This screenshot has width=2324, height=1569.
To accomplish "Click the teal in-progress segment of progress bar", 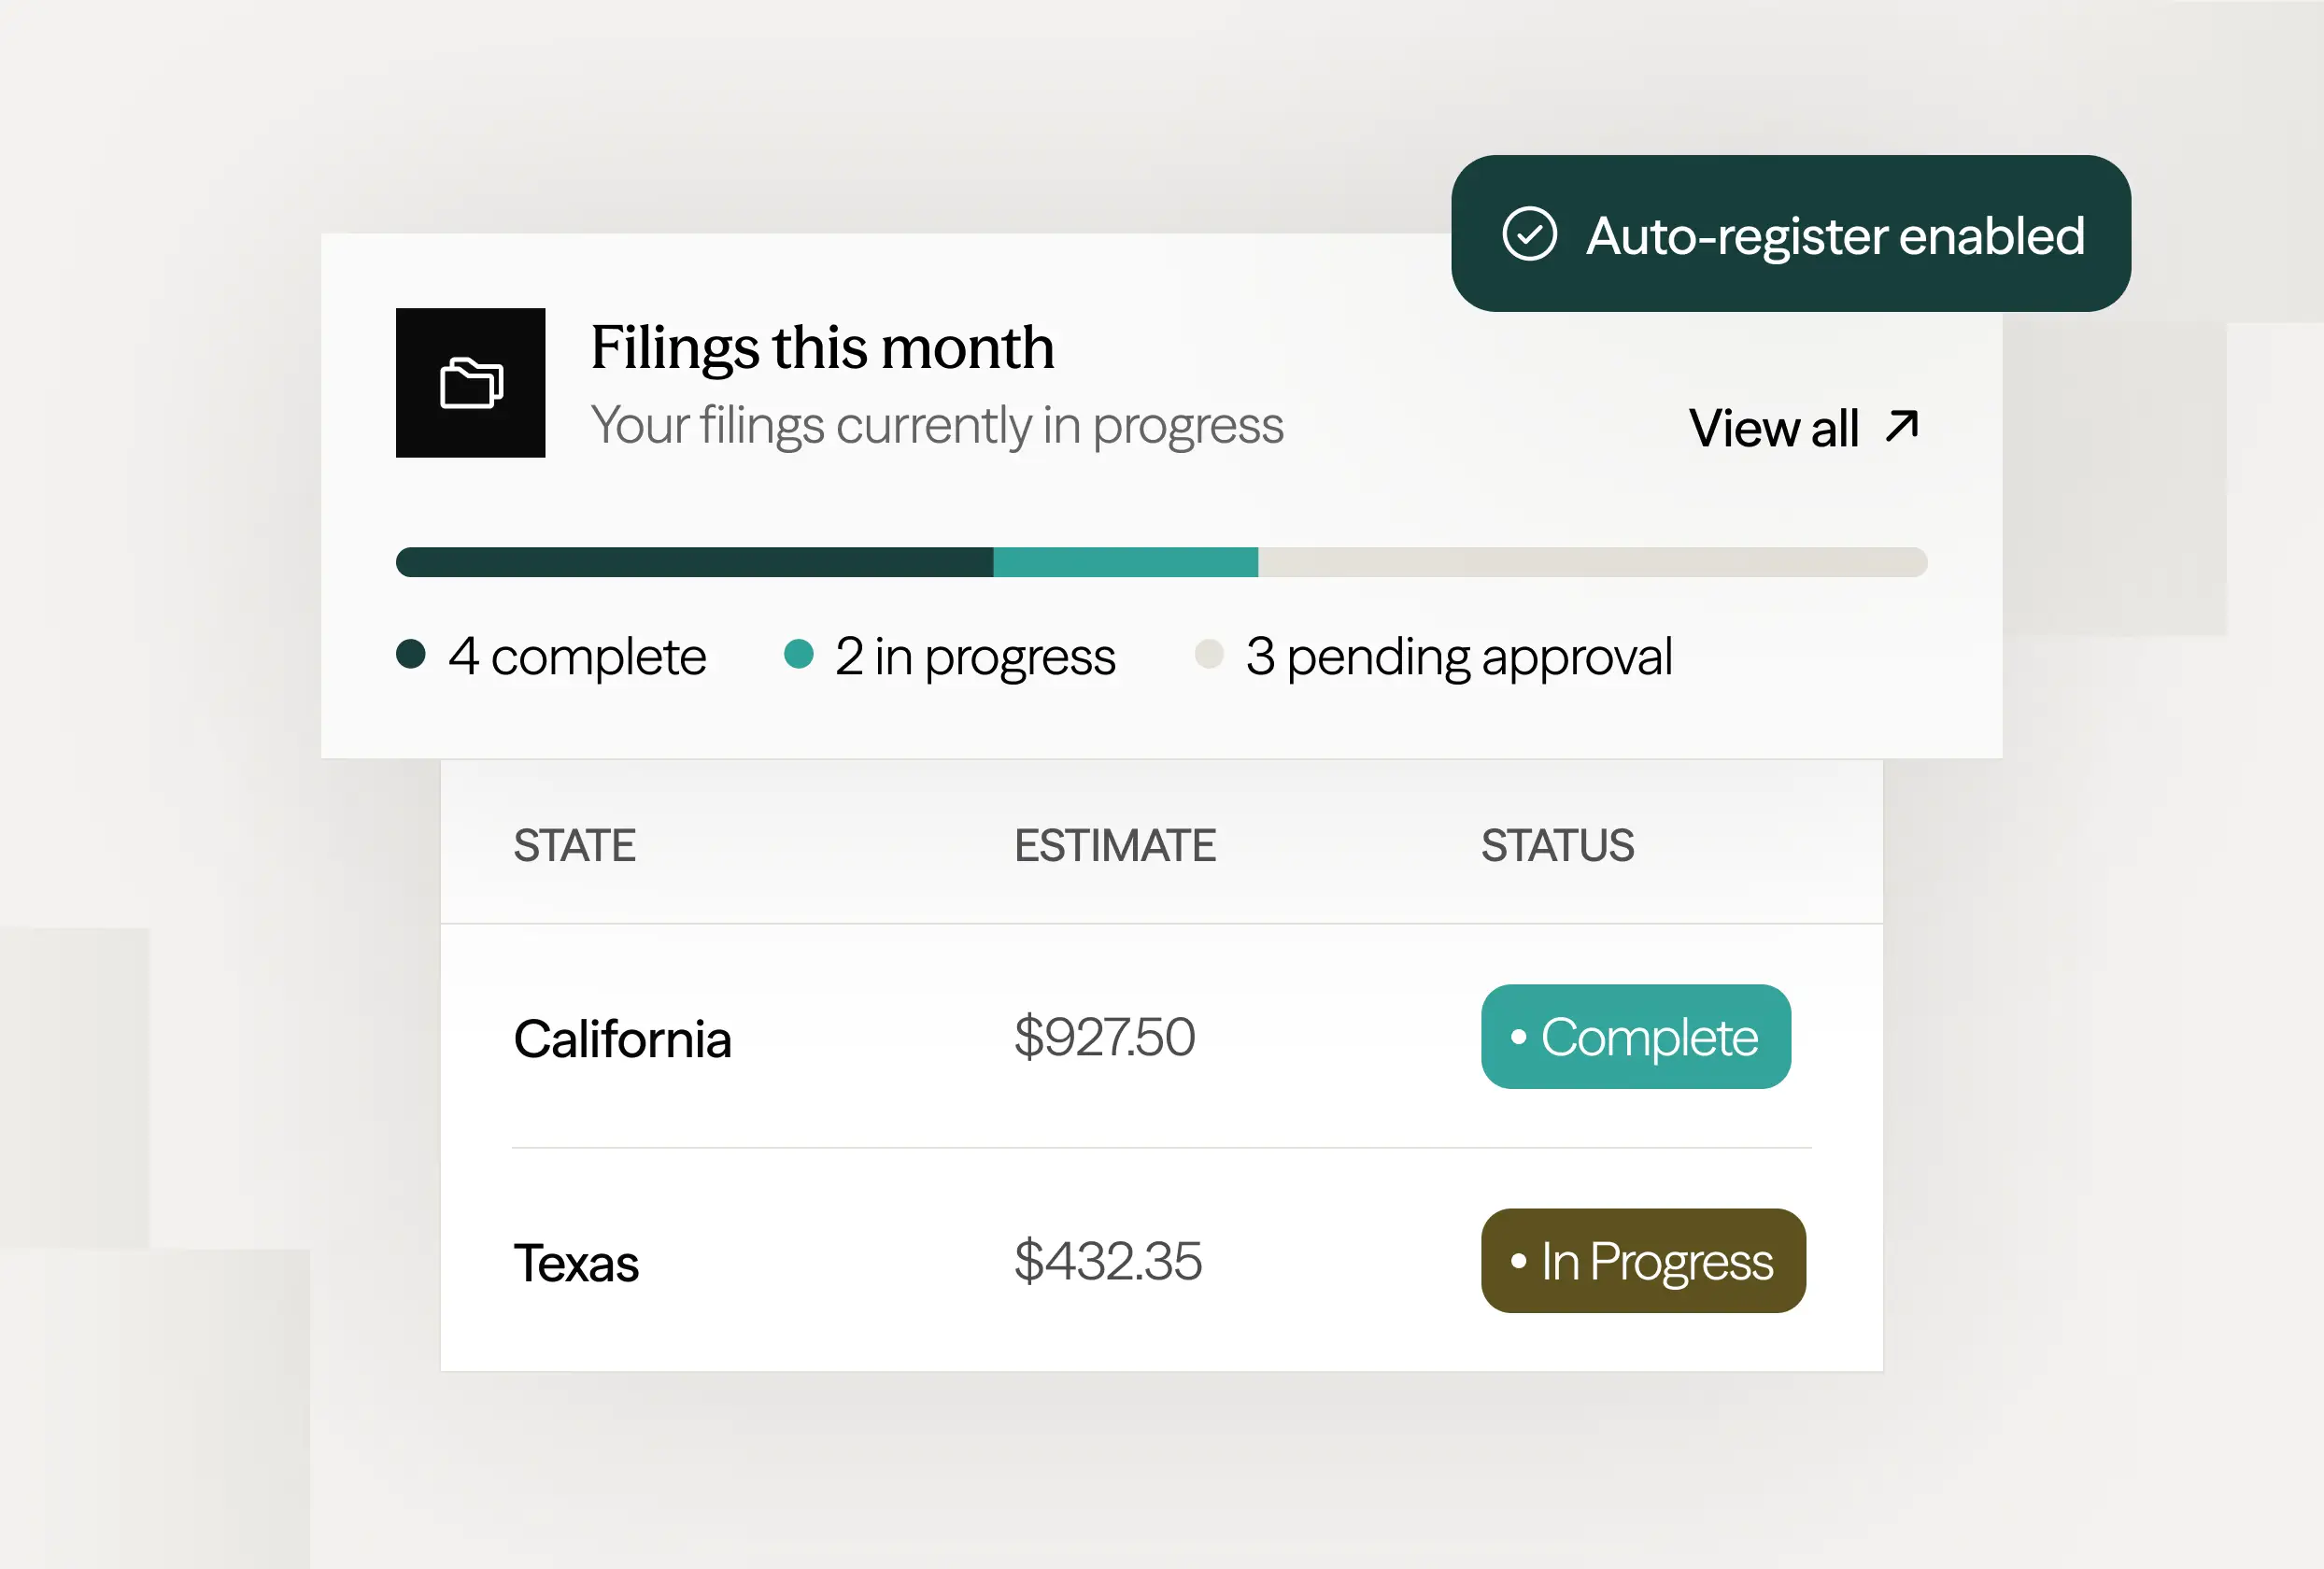I will click(1125, 562).
